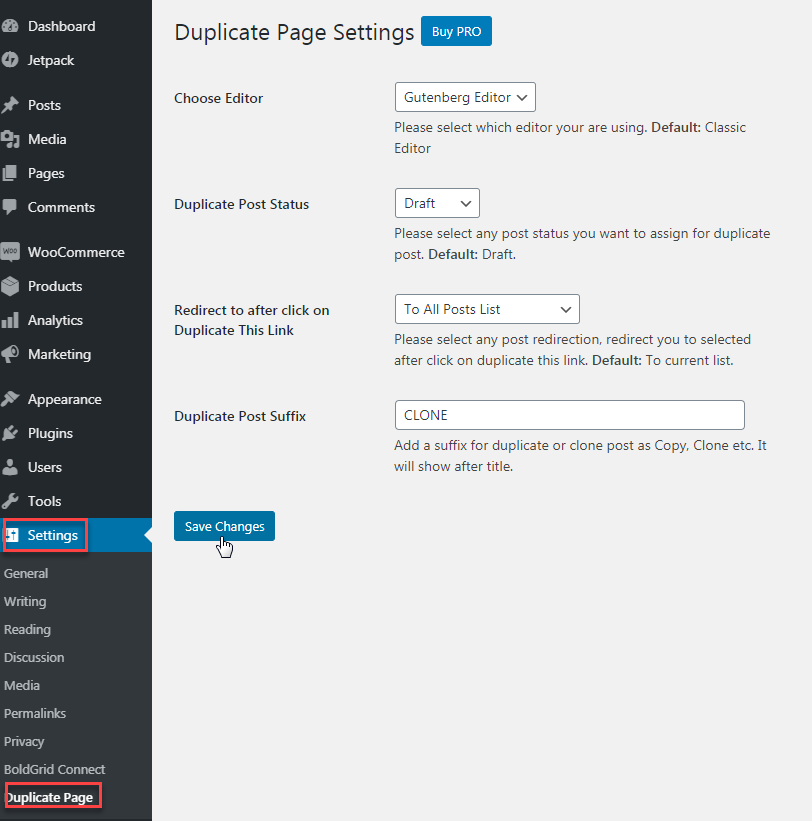812x821 pixels.
Task: Expand the Duplicate Post Status dropdown
Action: pos(437,203)
